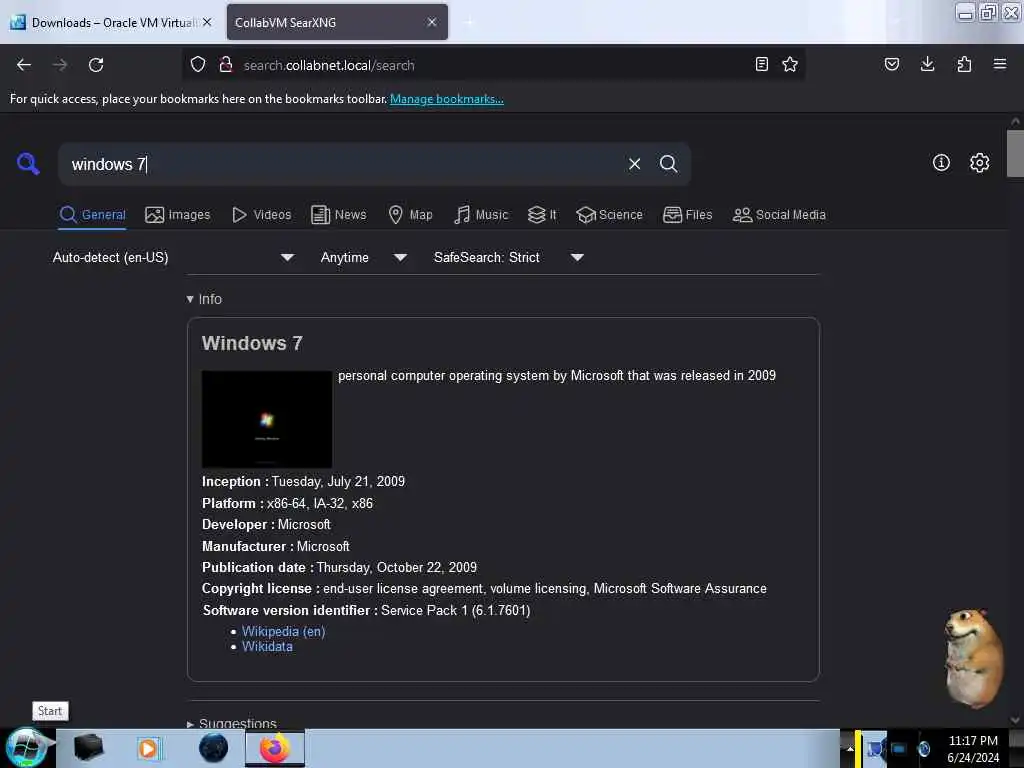Click the Firefox taskbar icon
This screenshot has height=768, width=1024.
[x=275, y=748]
